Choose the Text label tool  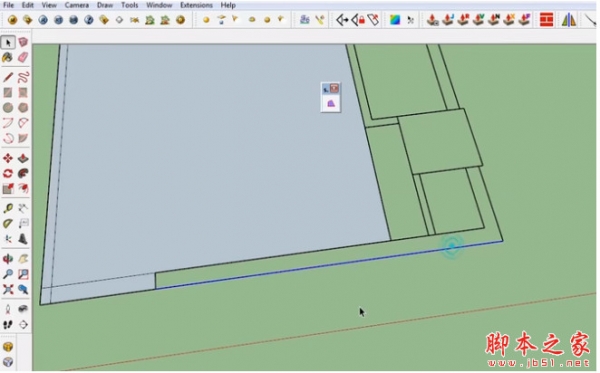point(23,223)
